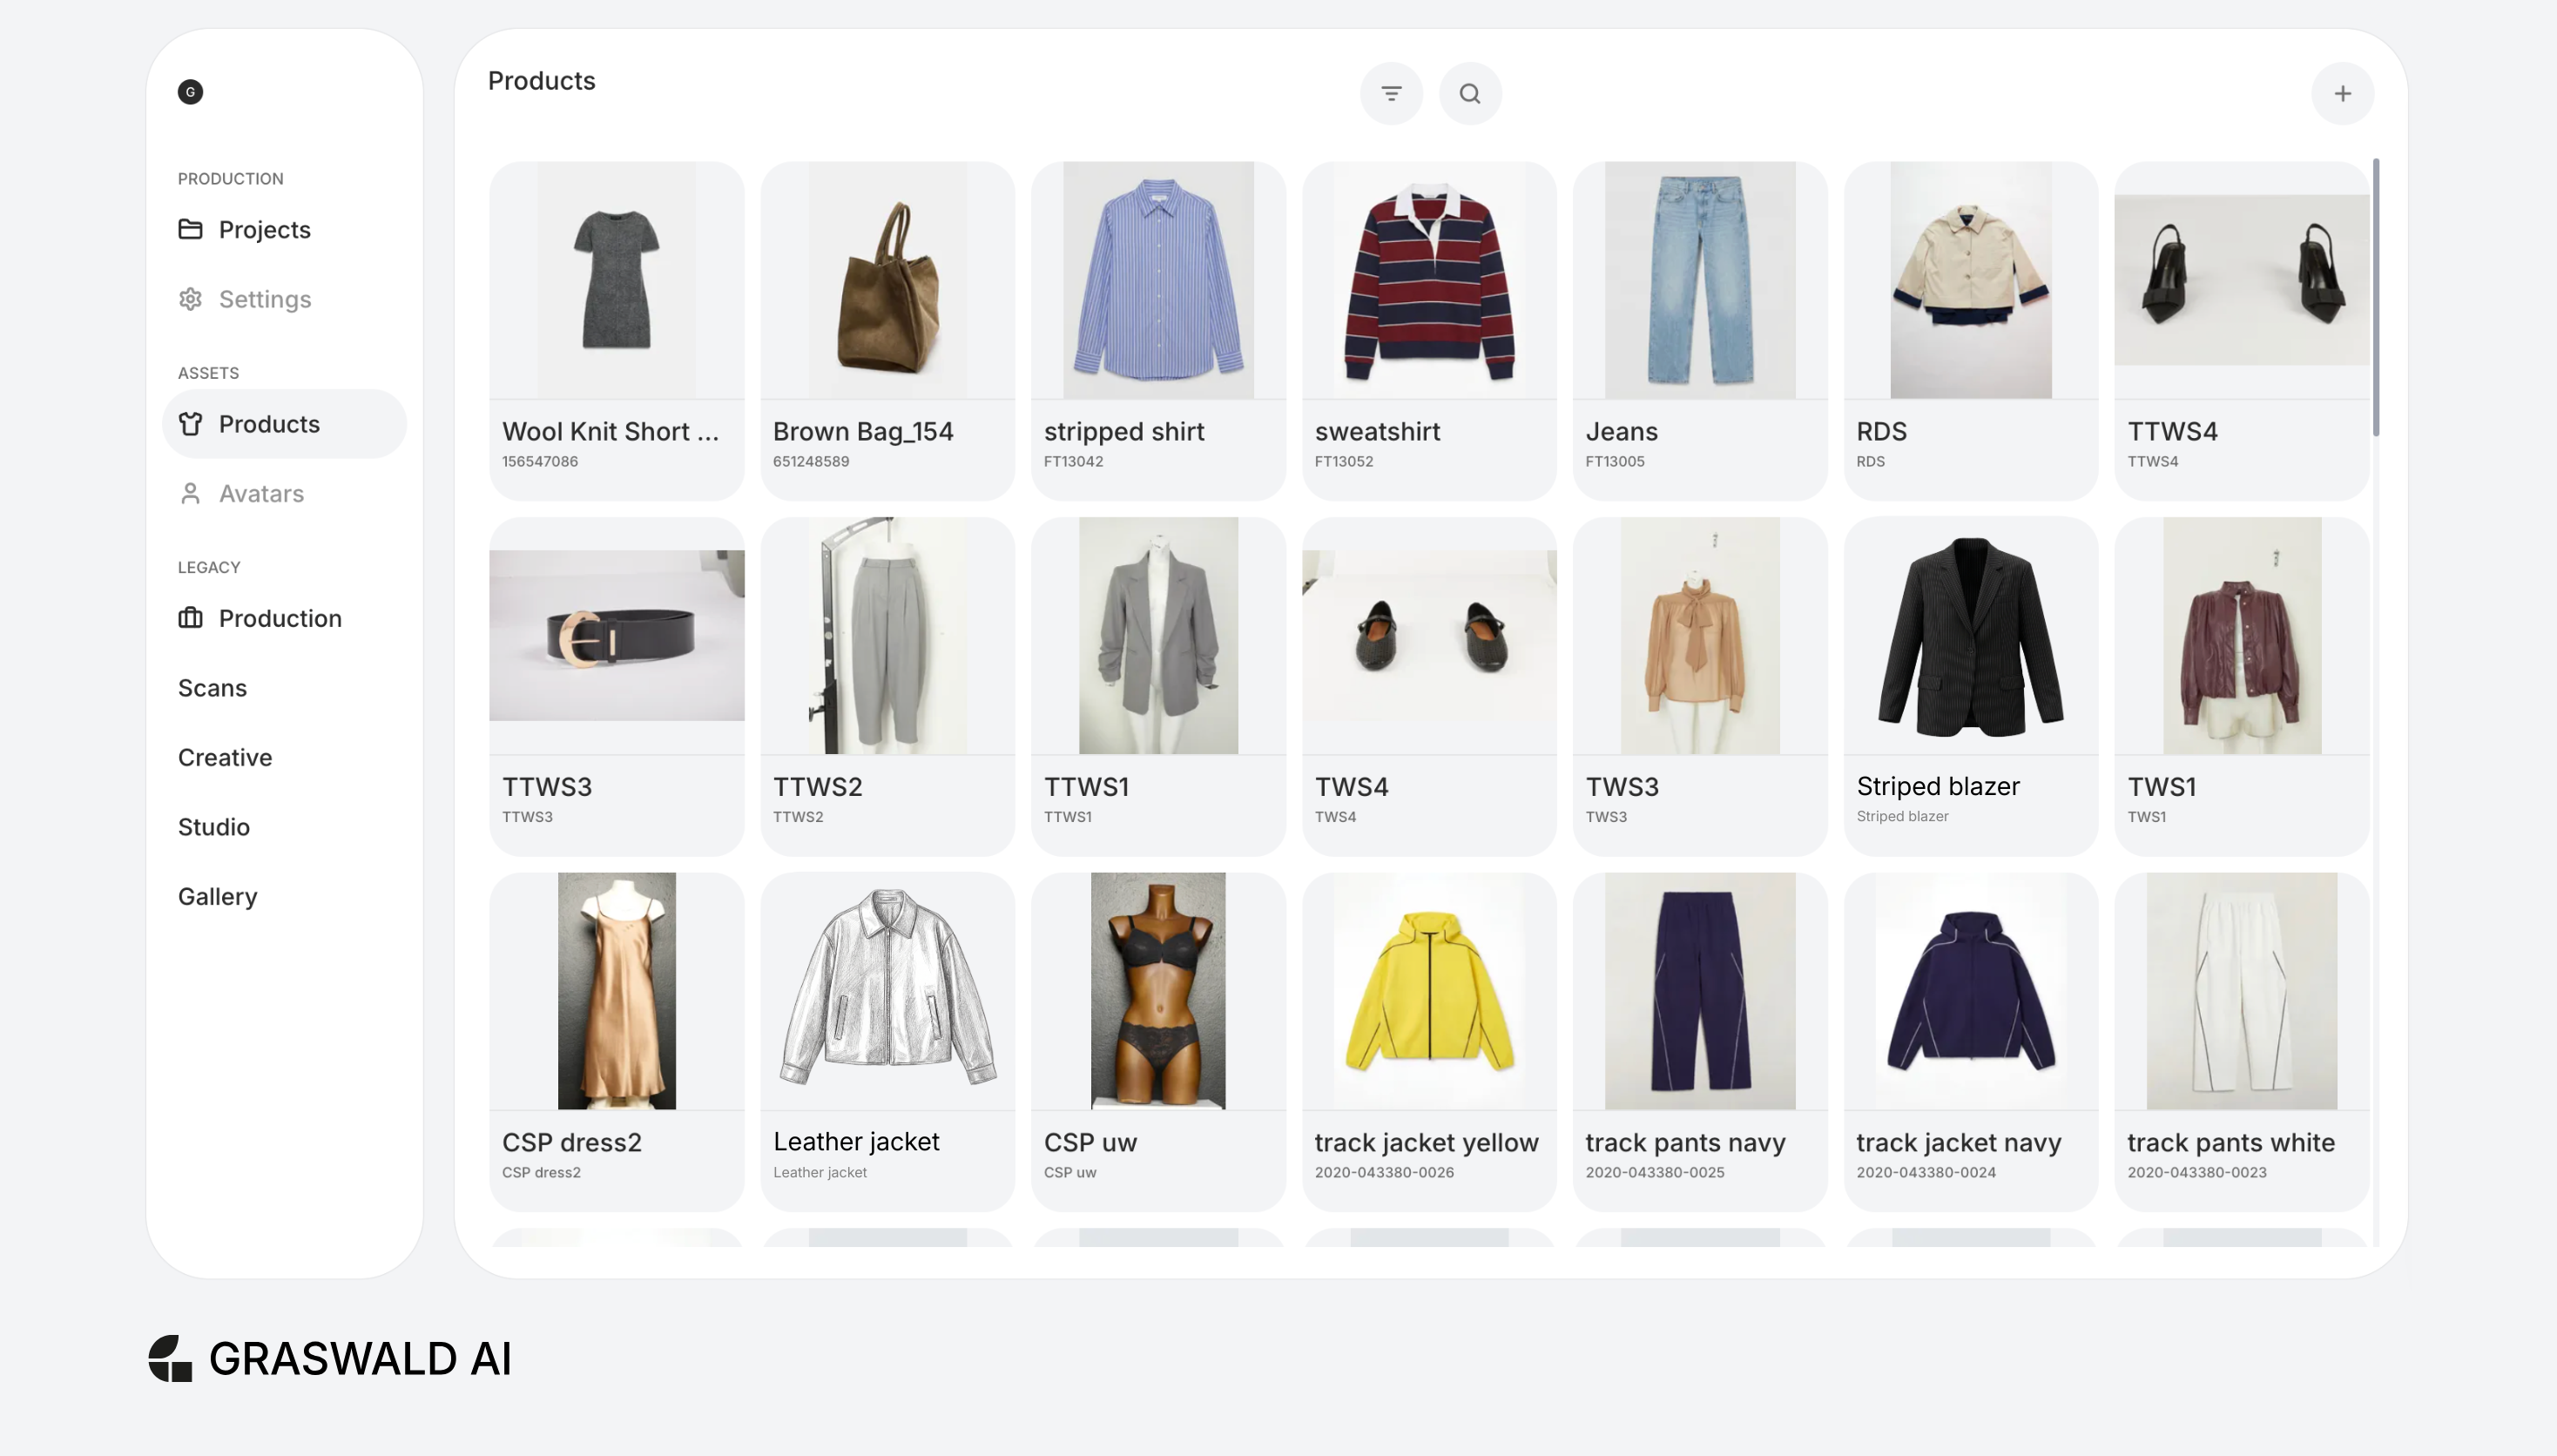This screenshot has height=1456, width=2557.
Task: Select Products label under Assets
Action: pyautogui.click(x=269, y=424)
